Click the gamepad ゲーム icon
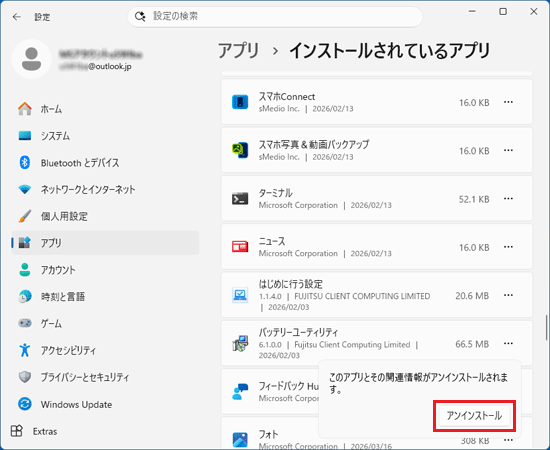The height and width of the screenshot is (450, 550). point(25,323)
